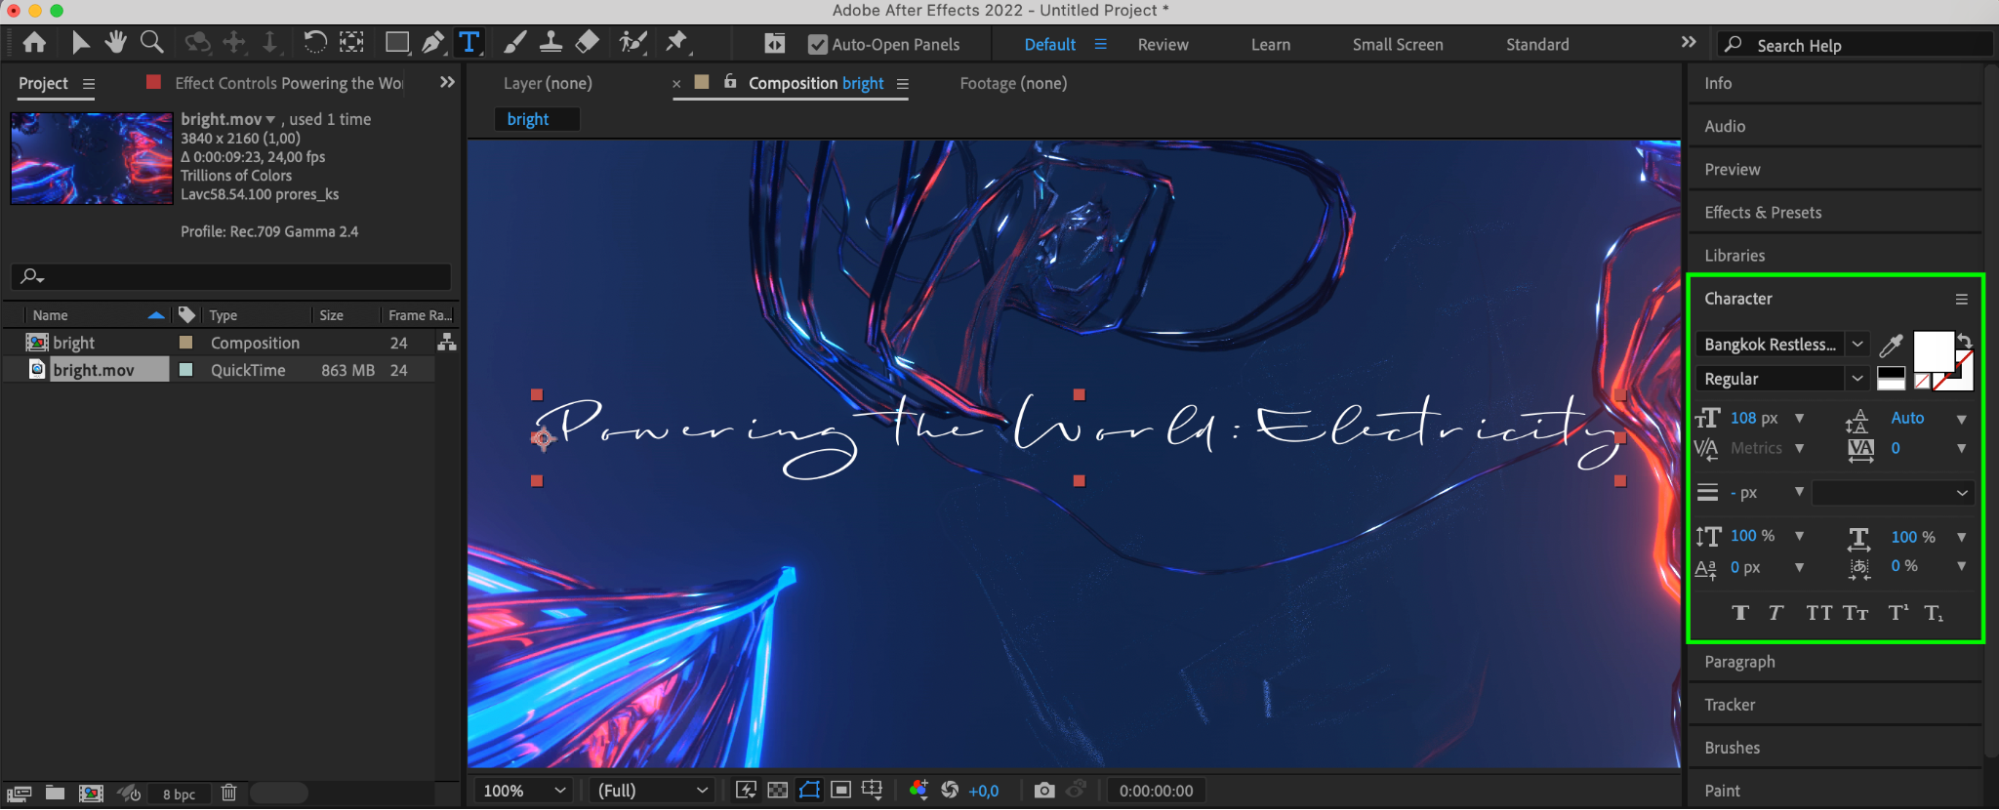The image size is (1999, 810).
Task: Toggle the transparency grid in viewer
Action: click(x=777, y=790)
